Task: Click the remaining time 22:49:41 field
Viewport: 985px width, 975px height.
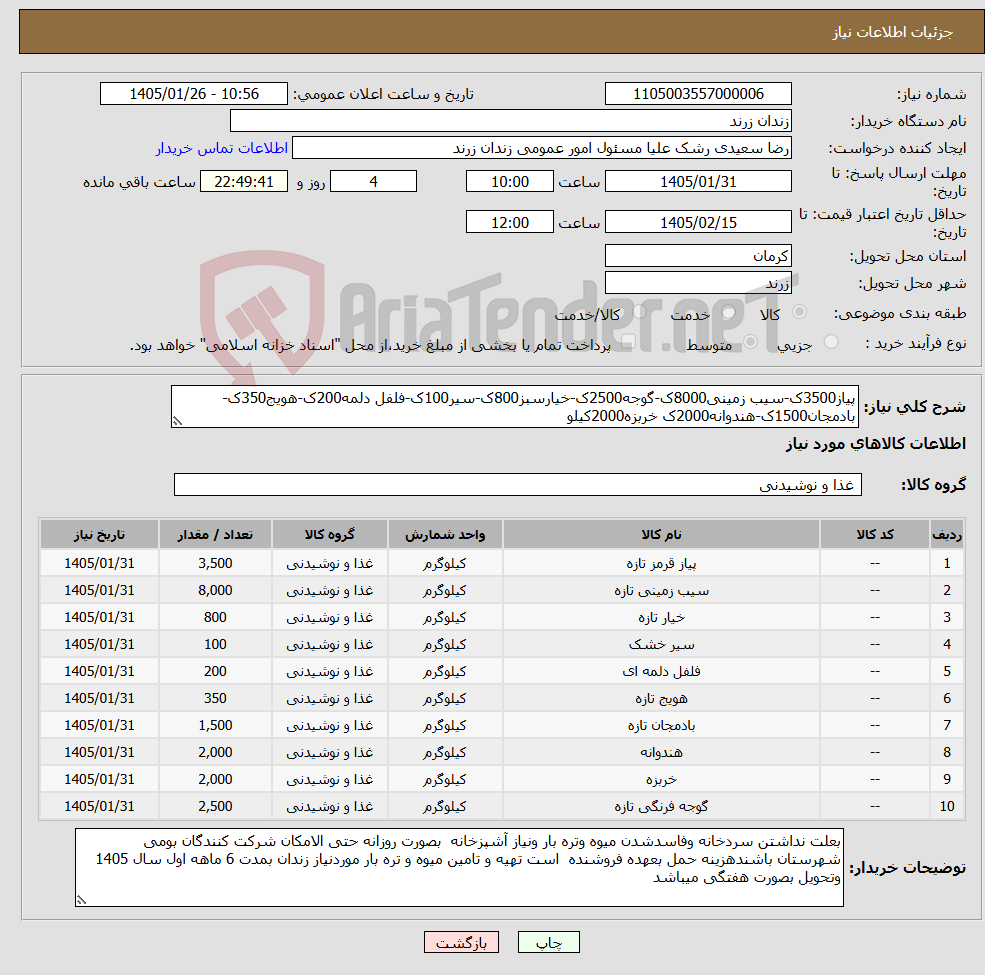Action: pyautogui.click(x=244, y=182)
